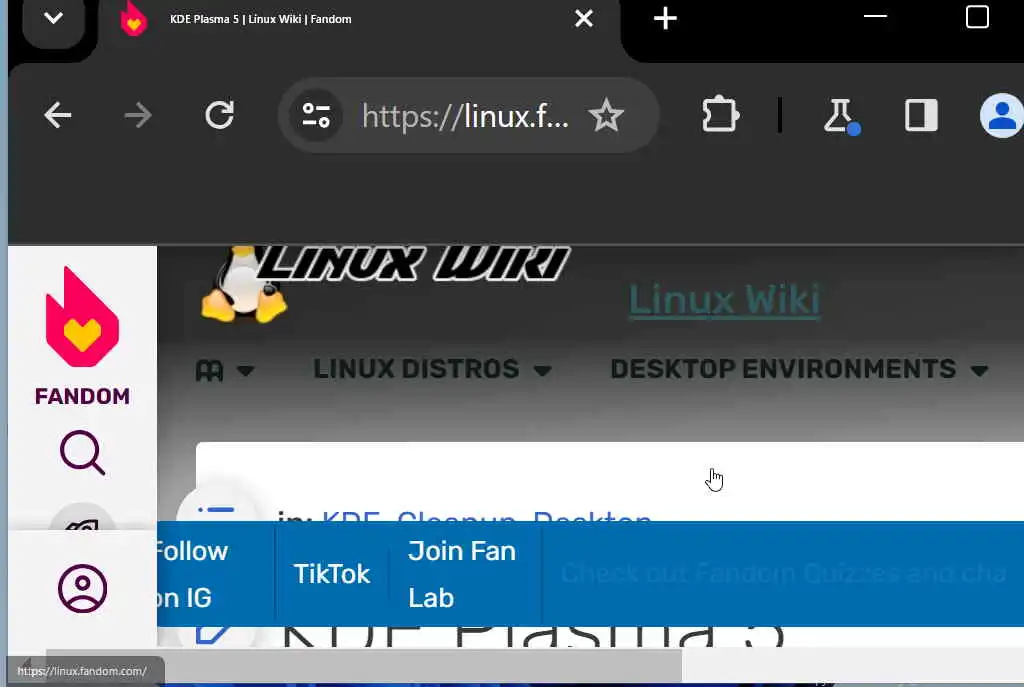
Task: Open Chrome Labs flask icon
Action: pyautogui.click(x=840, y=116)
